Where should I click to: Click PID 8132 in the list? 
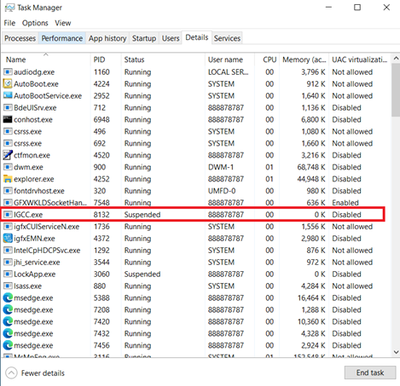(x=101, y=215)
